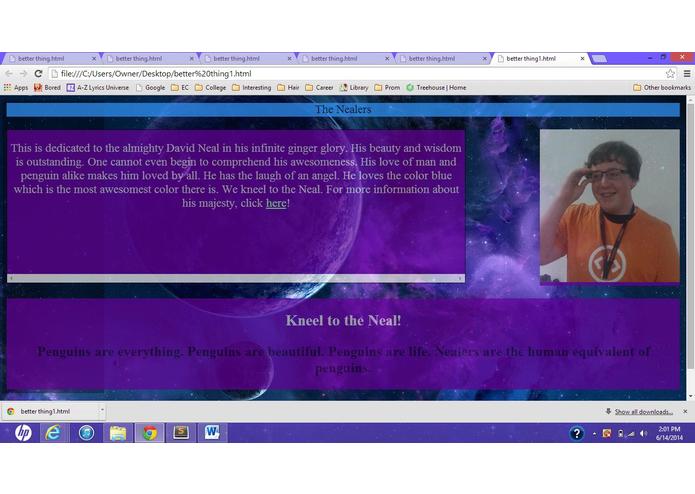Click the 'here' link about his majesty
This screenshot has height=494, width=695.
point(276,203)
